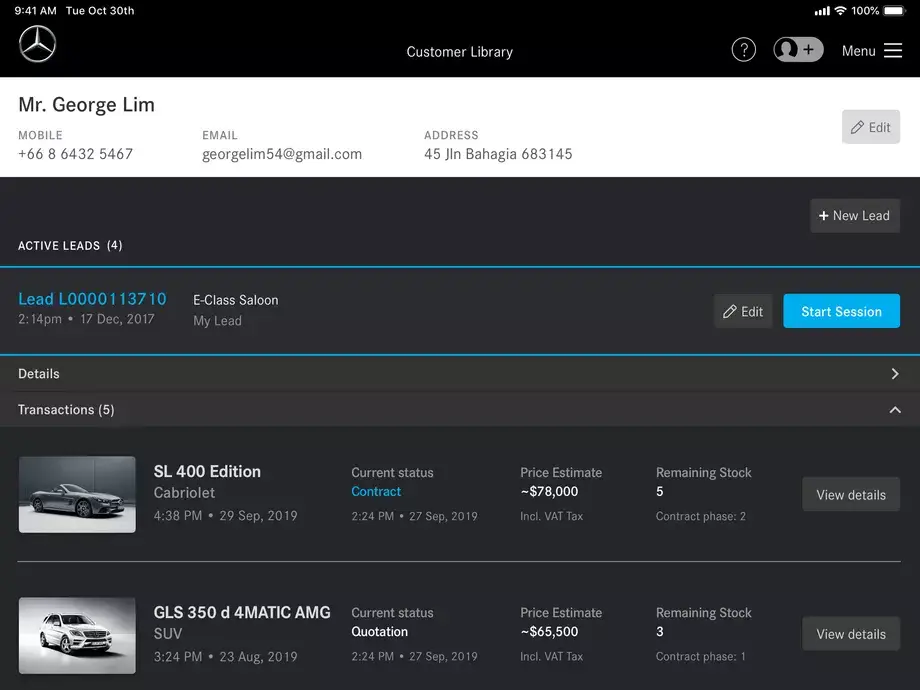Tap the My Lead label
The image size is (920, 690).
click(217, 320)
